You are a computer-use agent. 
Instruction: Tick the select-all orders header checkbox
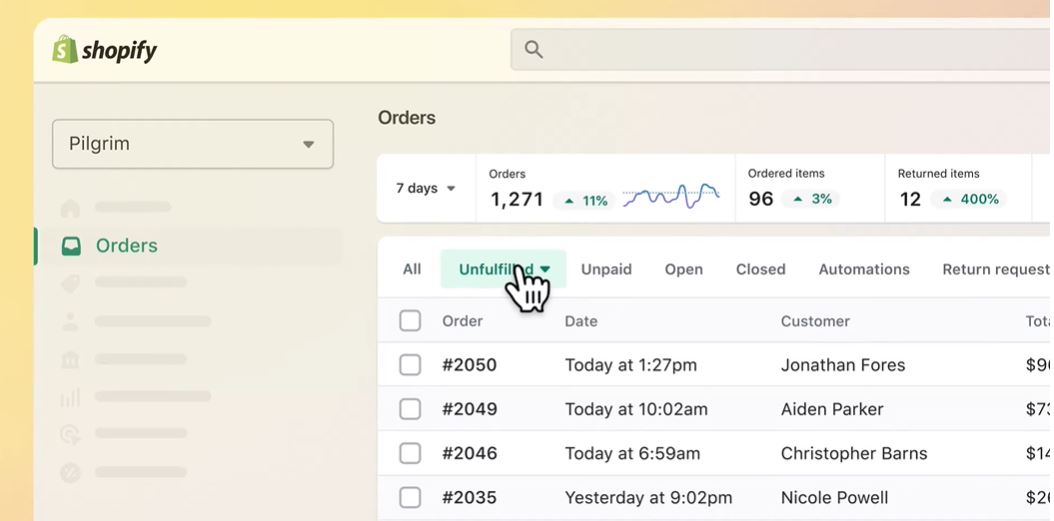click(x=410, y=321)
